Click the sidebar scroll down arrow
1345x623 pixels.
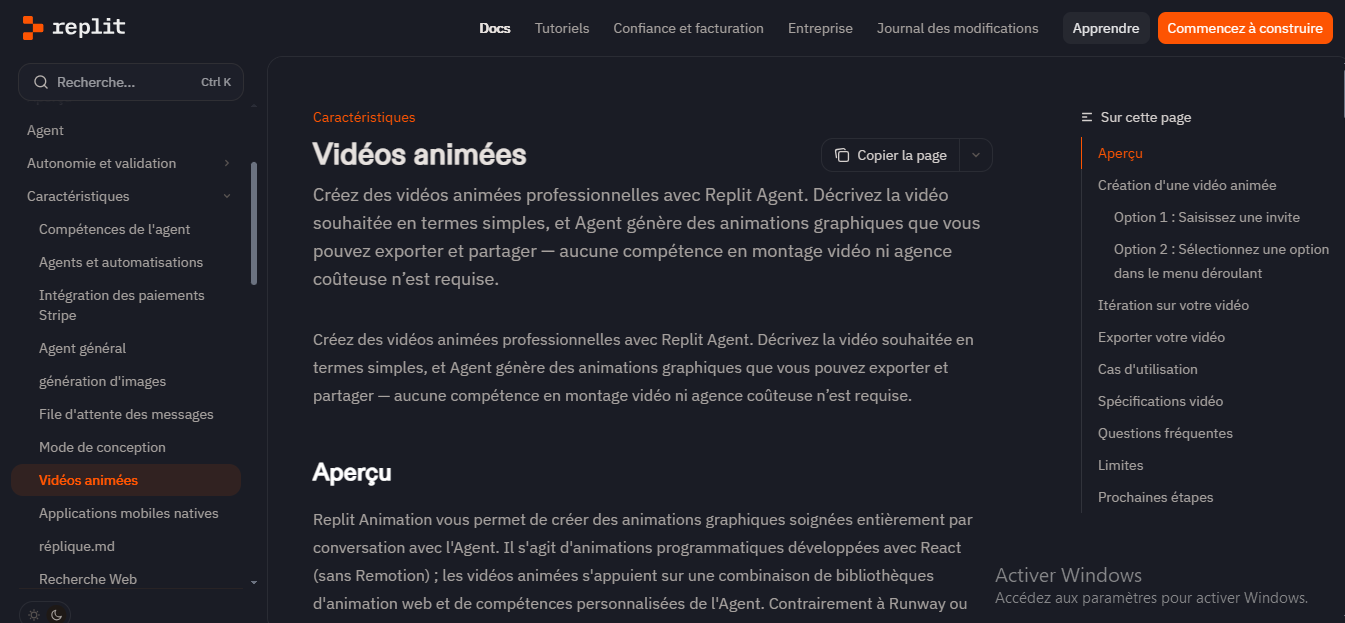pyautogui.click(x=254, y=581)
